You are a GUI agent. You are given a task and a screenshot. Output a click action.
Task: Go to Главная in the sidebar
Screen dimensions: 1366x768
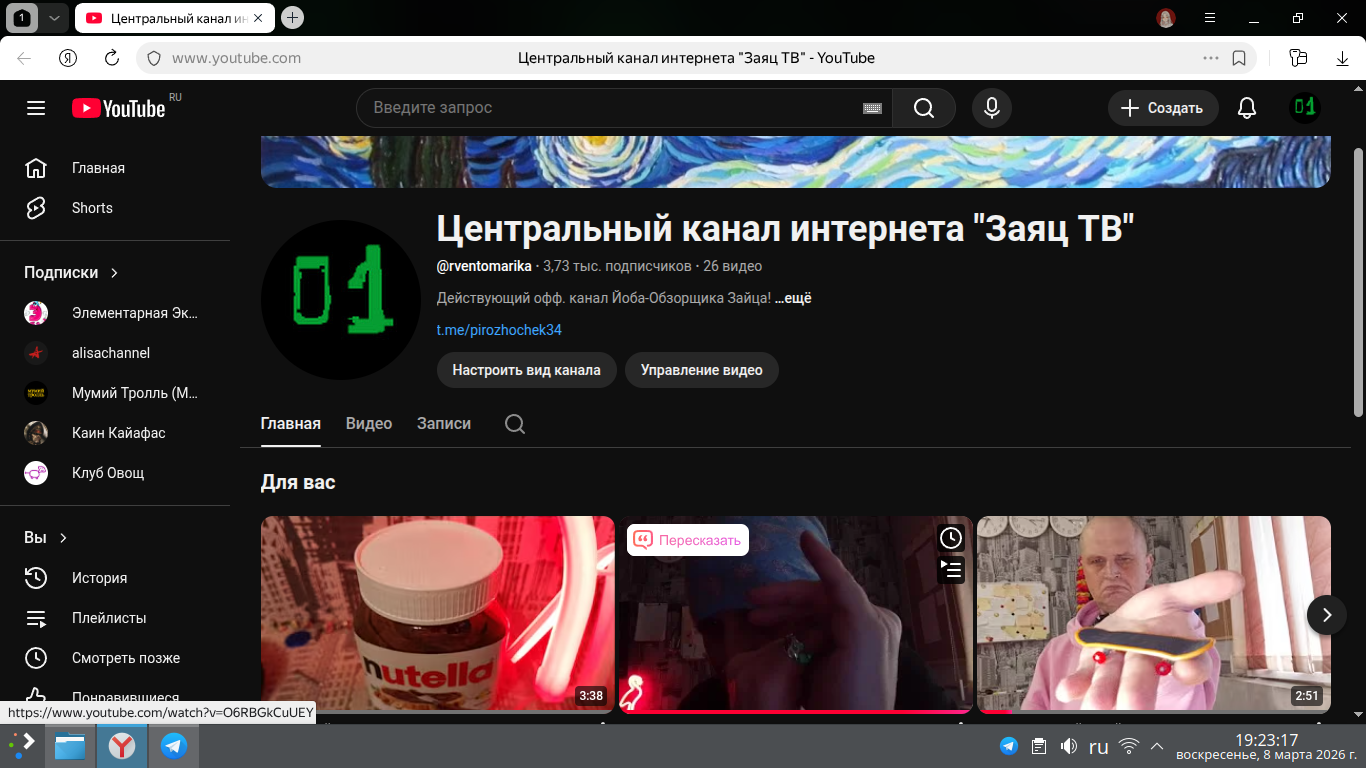[115, 168]
